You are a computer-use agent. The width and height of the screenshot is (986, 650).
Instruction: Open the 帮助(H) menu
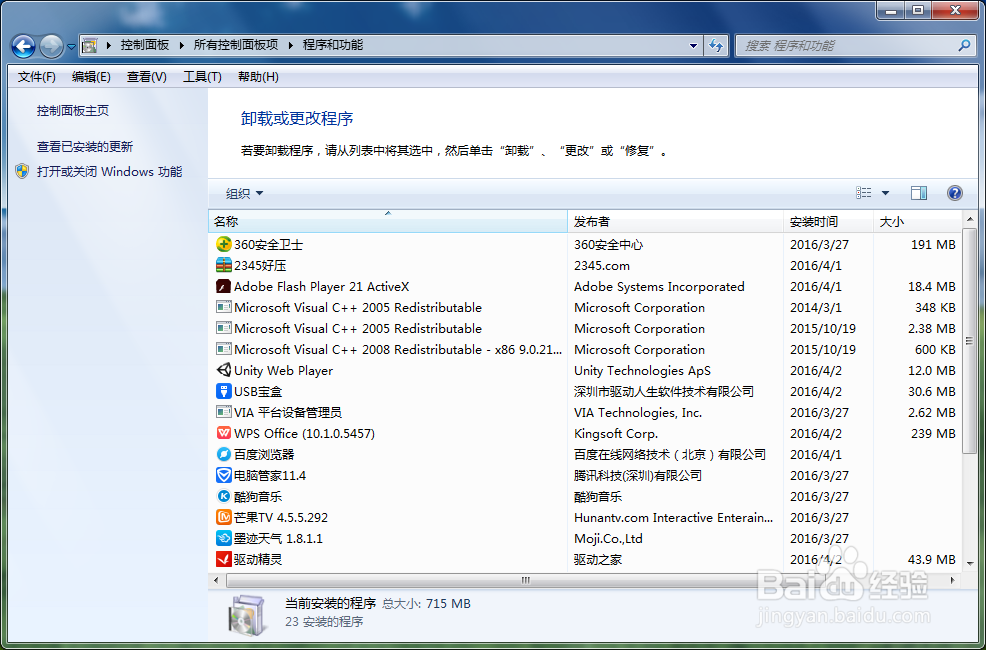(x=258, y=77)
